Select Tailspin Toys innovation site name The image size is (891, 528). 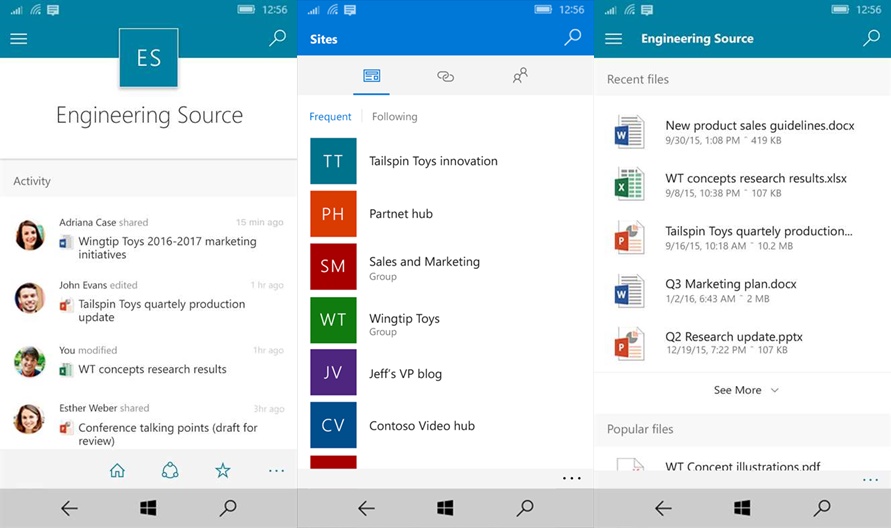(x=433, y=161)
